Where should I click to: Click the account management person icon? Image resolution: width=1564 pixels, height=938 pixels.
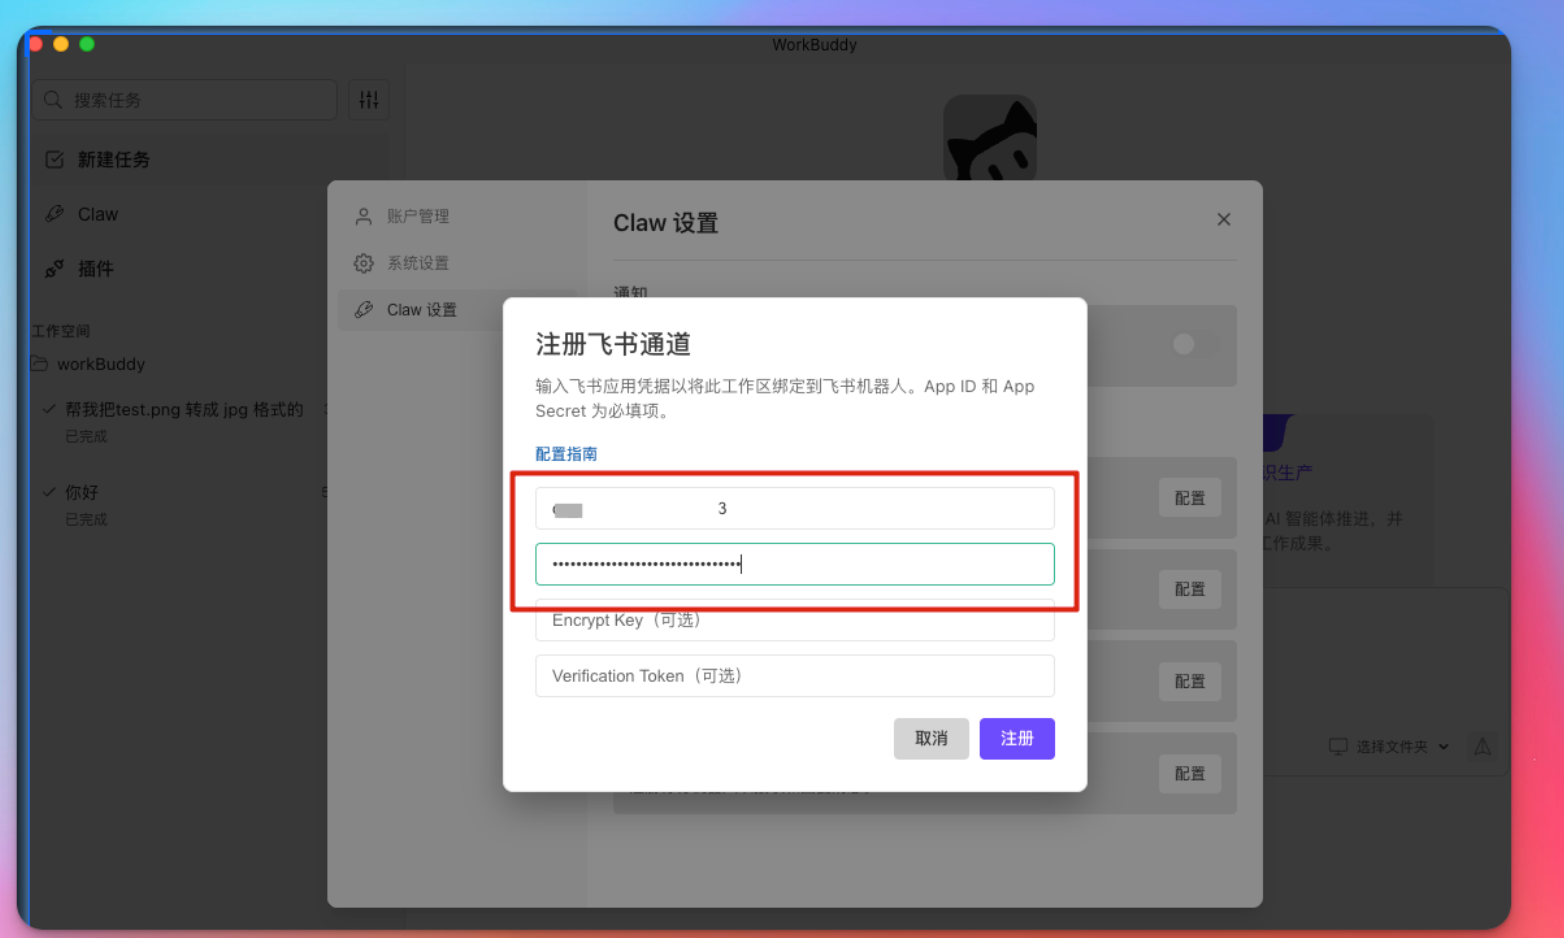[x=364, y=216]
